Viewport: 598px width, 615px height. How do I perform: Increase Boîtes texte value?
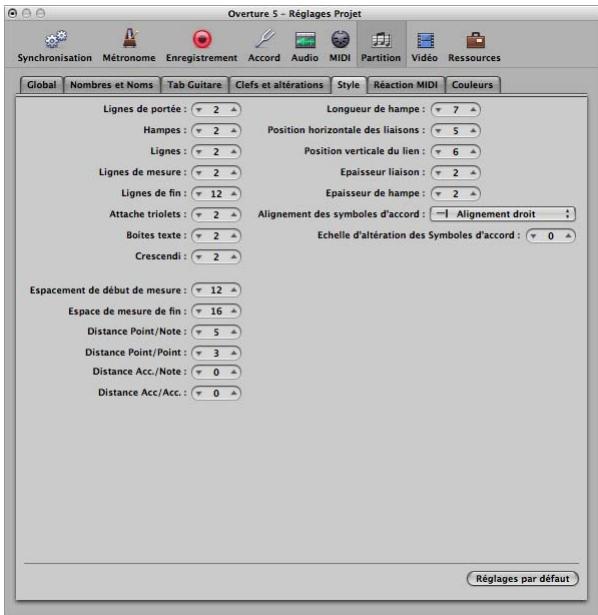pyautogui.click(x=234, y=236)
